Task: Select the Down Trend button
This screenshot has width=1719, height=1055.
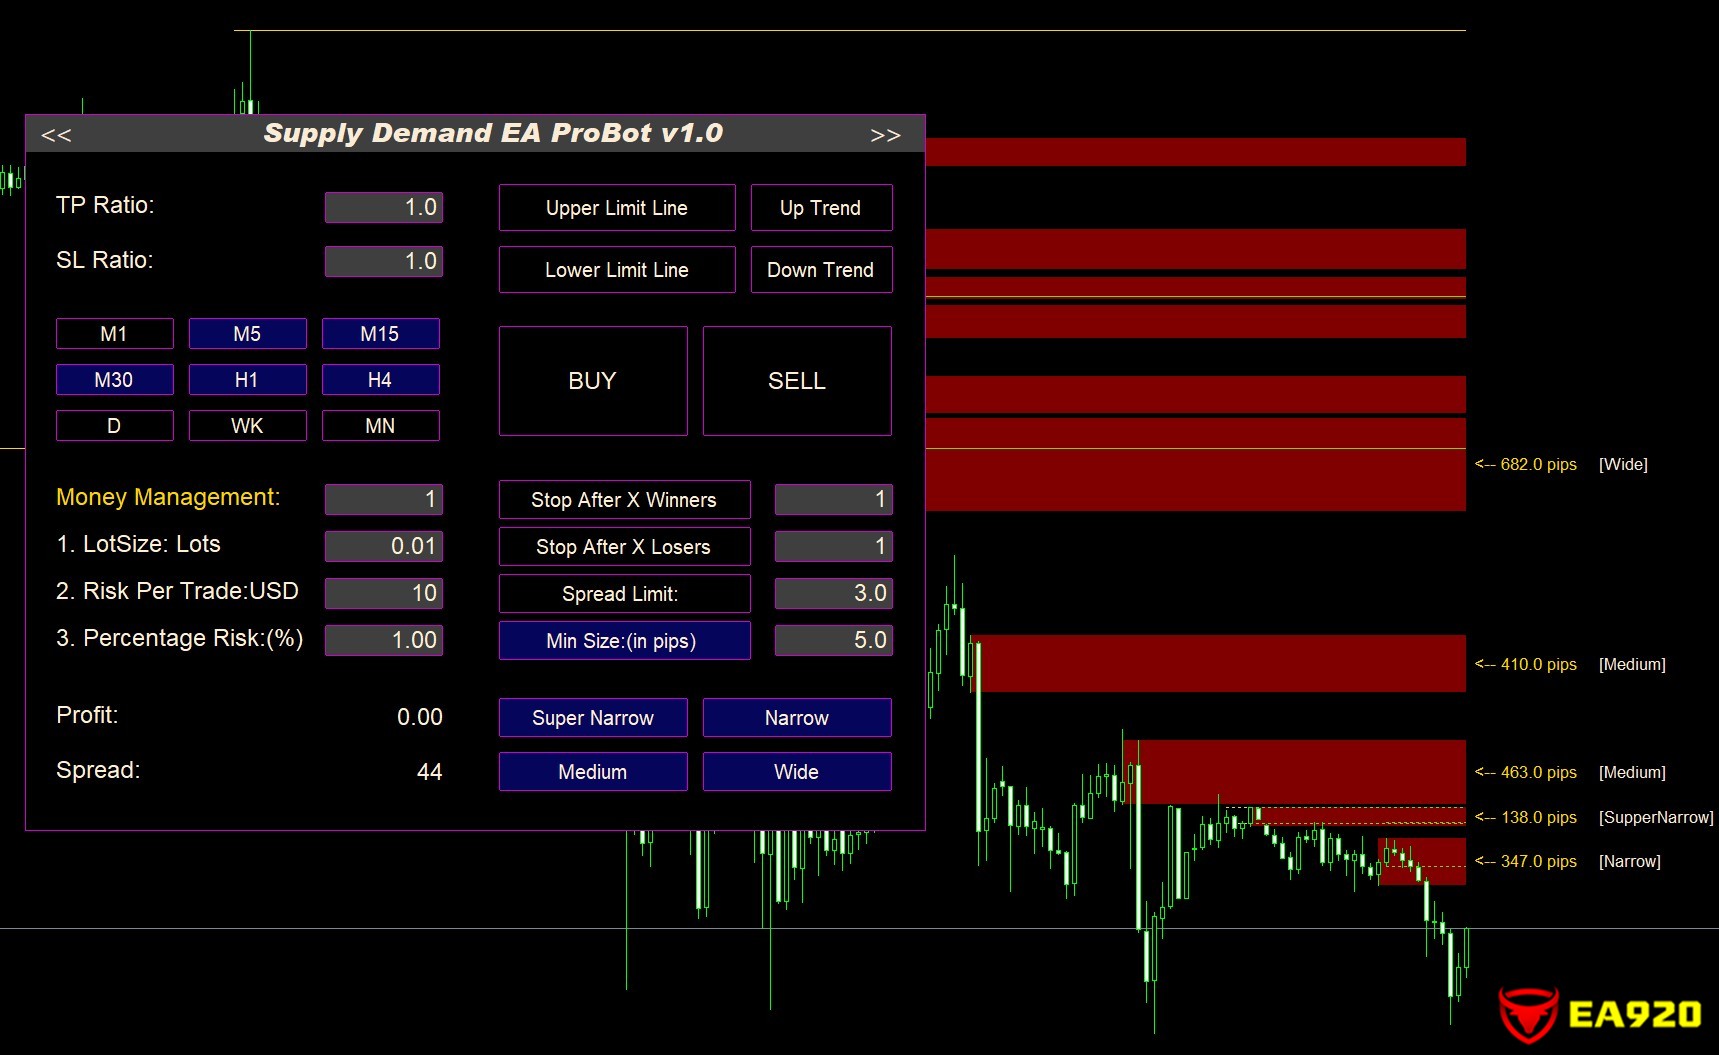Action: 821,270
